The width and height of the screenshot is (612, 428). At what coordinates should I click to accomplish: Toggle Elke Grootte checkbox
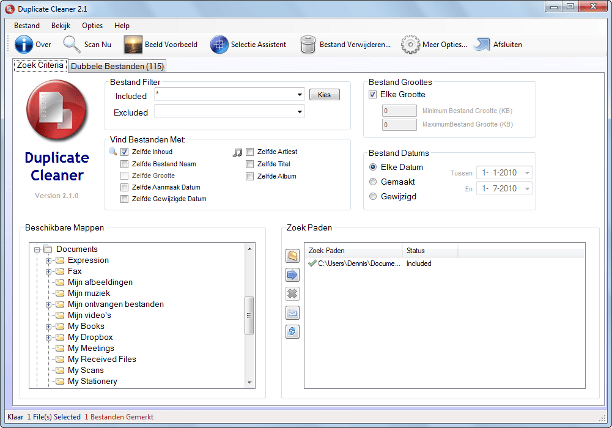coord(373,94)
